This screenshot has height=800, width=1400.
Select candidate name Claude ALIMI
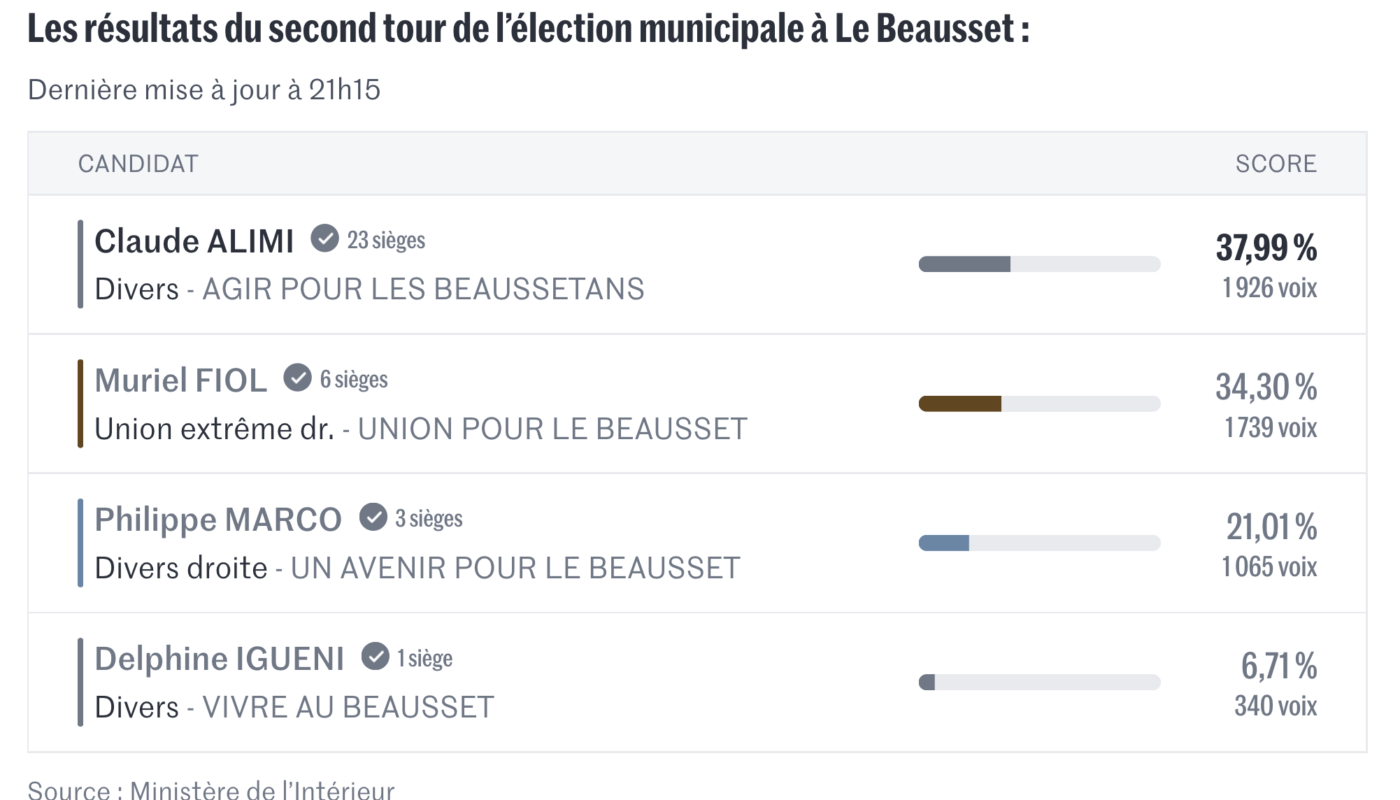[x=194, y=241]
